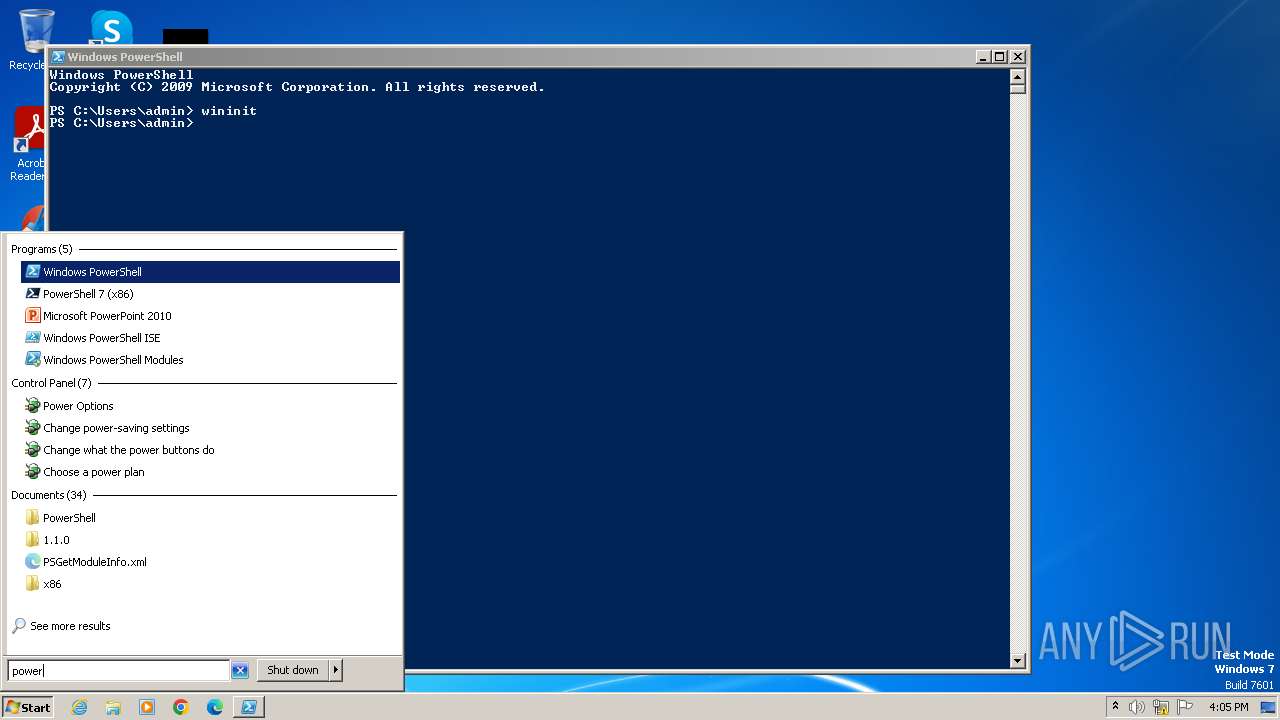This screenshot has width=1280, height=720.
Task: Open PowerShell window system menu icon
Action: point(58,57)
